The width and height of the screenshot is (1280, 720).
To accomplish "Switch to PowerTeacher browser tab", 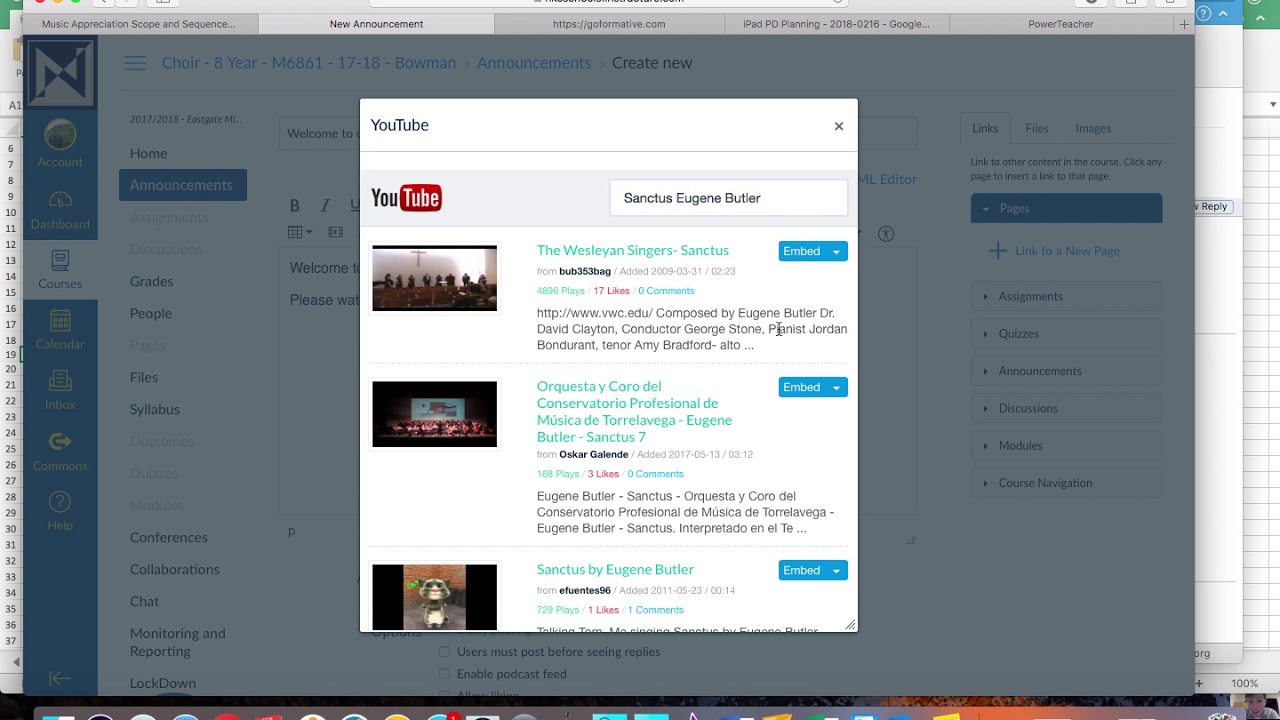I will [x=1061, y=24].
